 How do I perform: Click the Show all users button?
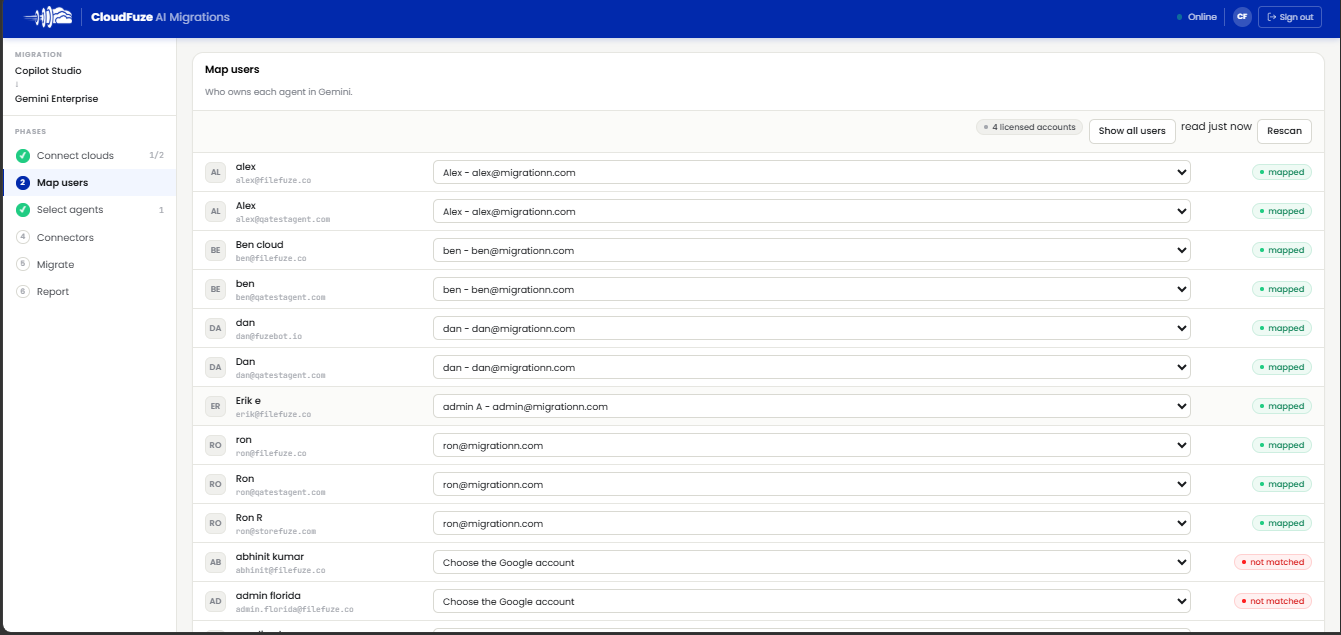click(1132, 131)
